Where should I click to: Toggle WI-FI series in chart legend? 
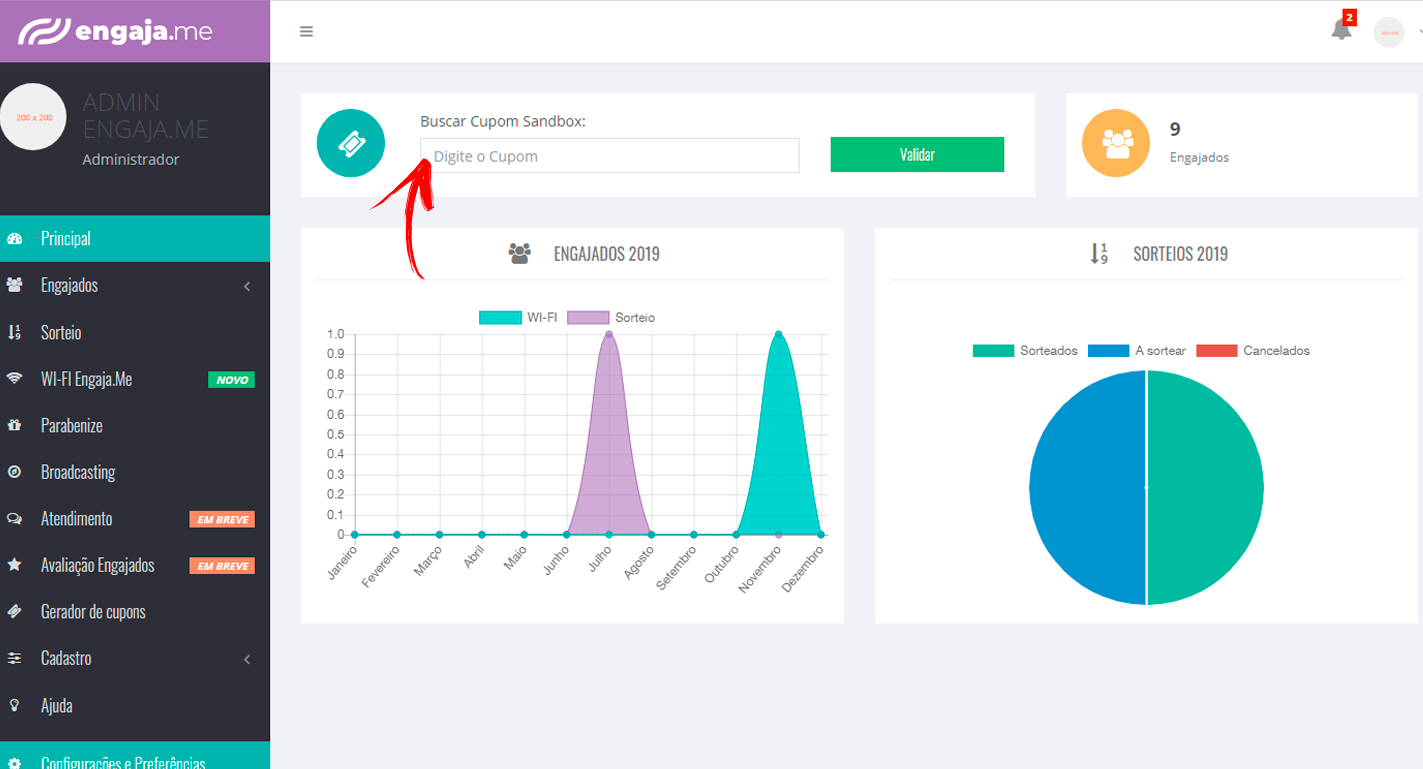pos(518,317)
